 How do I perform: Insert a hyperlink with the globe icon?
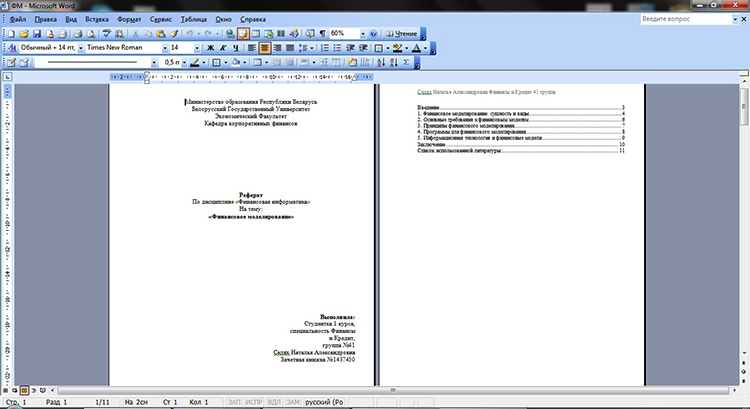[x=231, y=33]
